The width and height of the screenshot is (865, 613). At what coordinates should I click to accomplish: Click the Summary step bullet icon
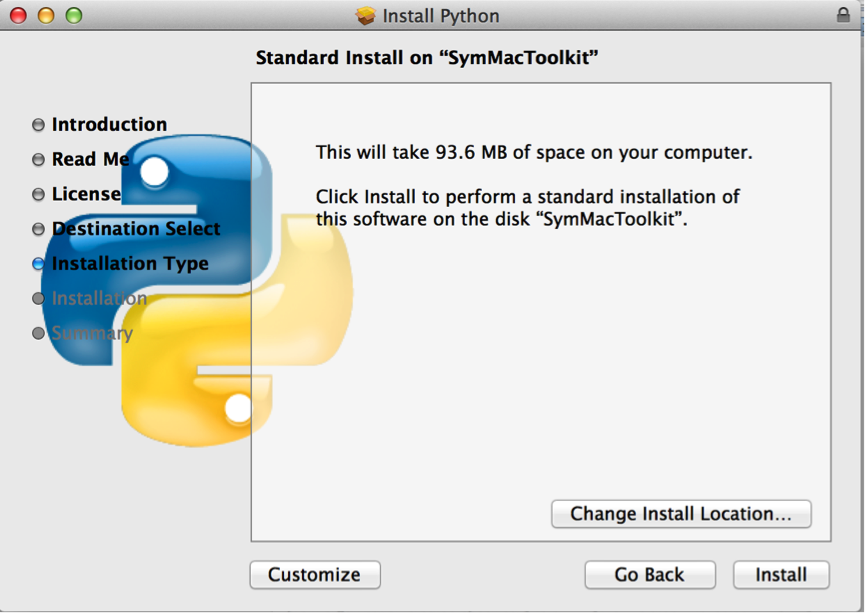click(x=37, y=334)
